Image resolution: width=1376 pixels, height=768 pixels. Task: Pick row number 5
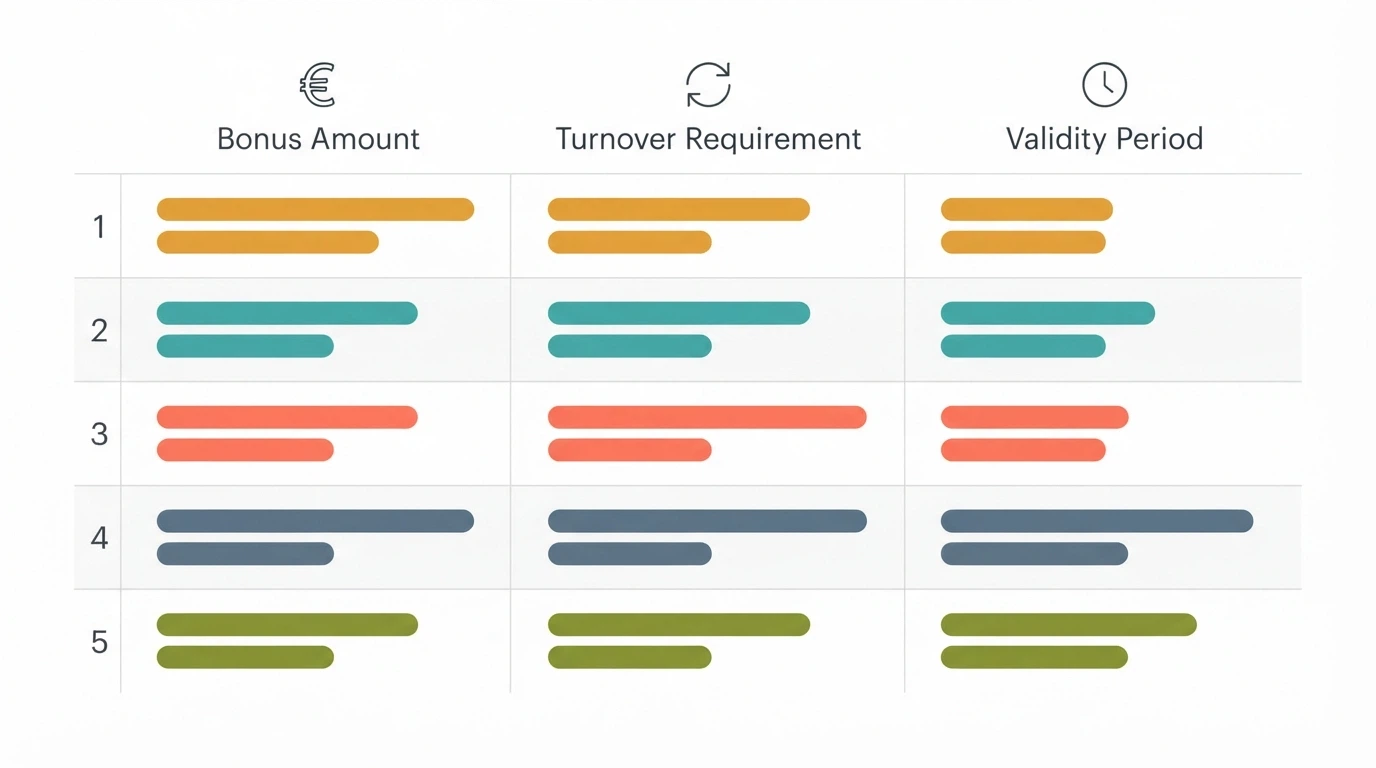99,641
